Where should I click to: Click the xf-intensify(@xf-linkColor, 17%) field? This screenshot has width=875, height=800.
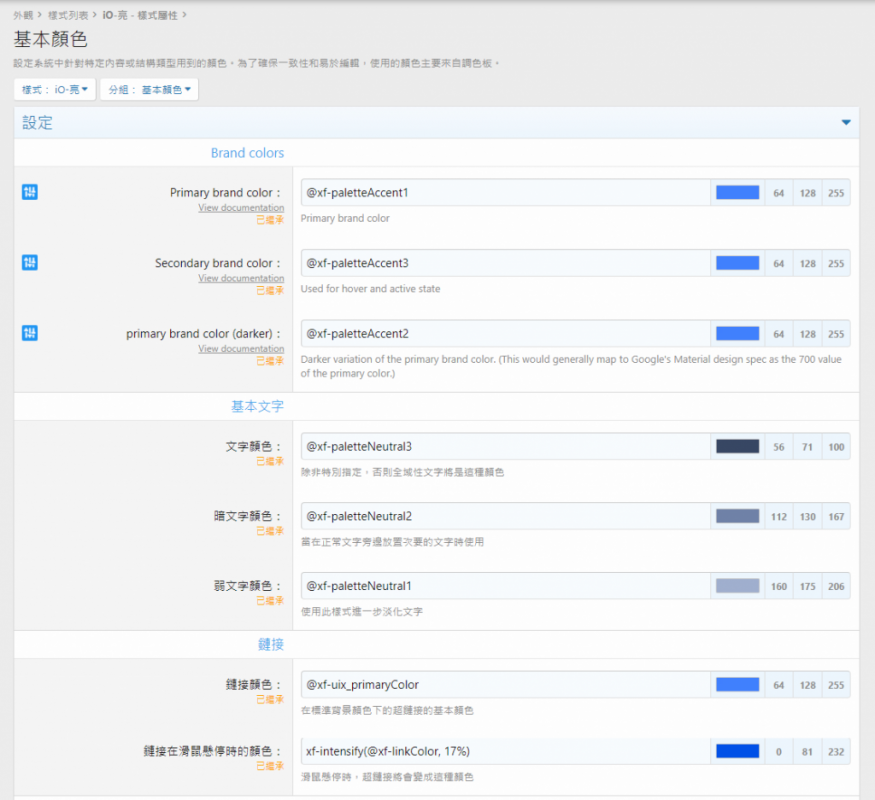pos(505,751)
